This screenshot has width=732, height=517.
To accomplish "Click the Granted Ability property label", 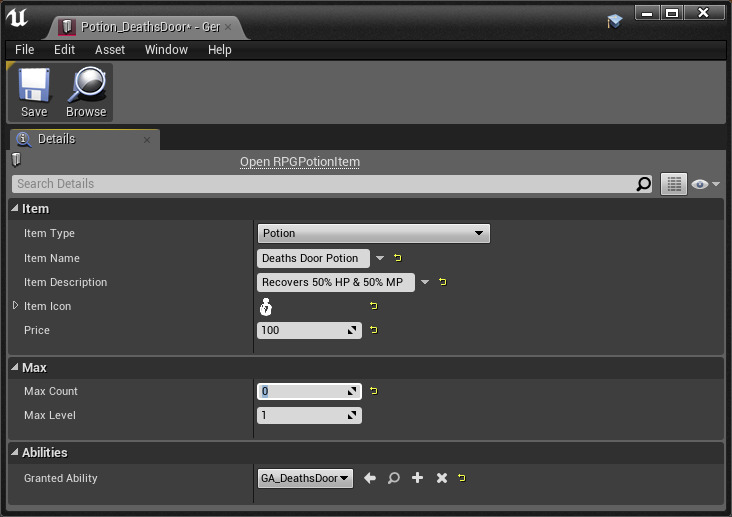I will [x=61, y=478].
